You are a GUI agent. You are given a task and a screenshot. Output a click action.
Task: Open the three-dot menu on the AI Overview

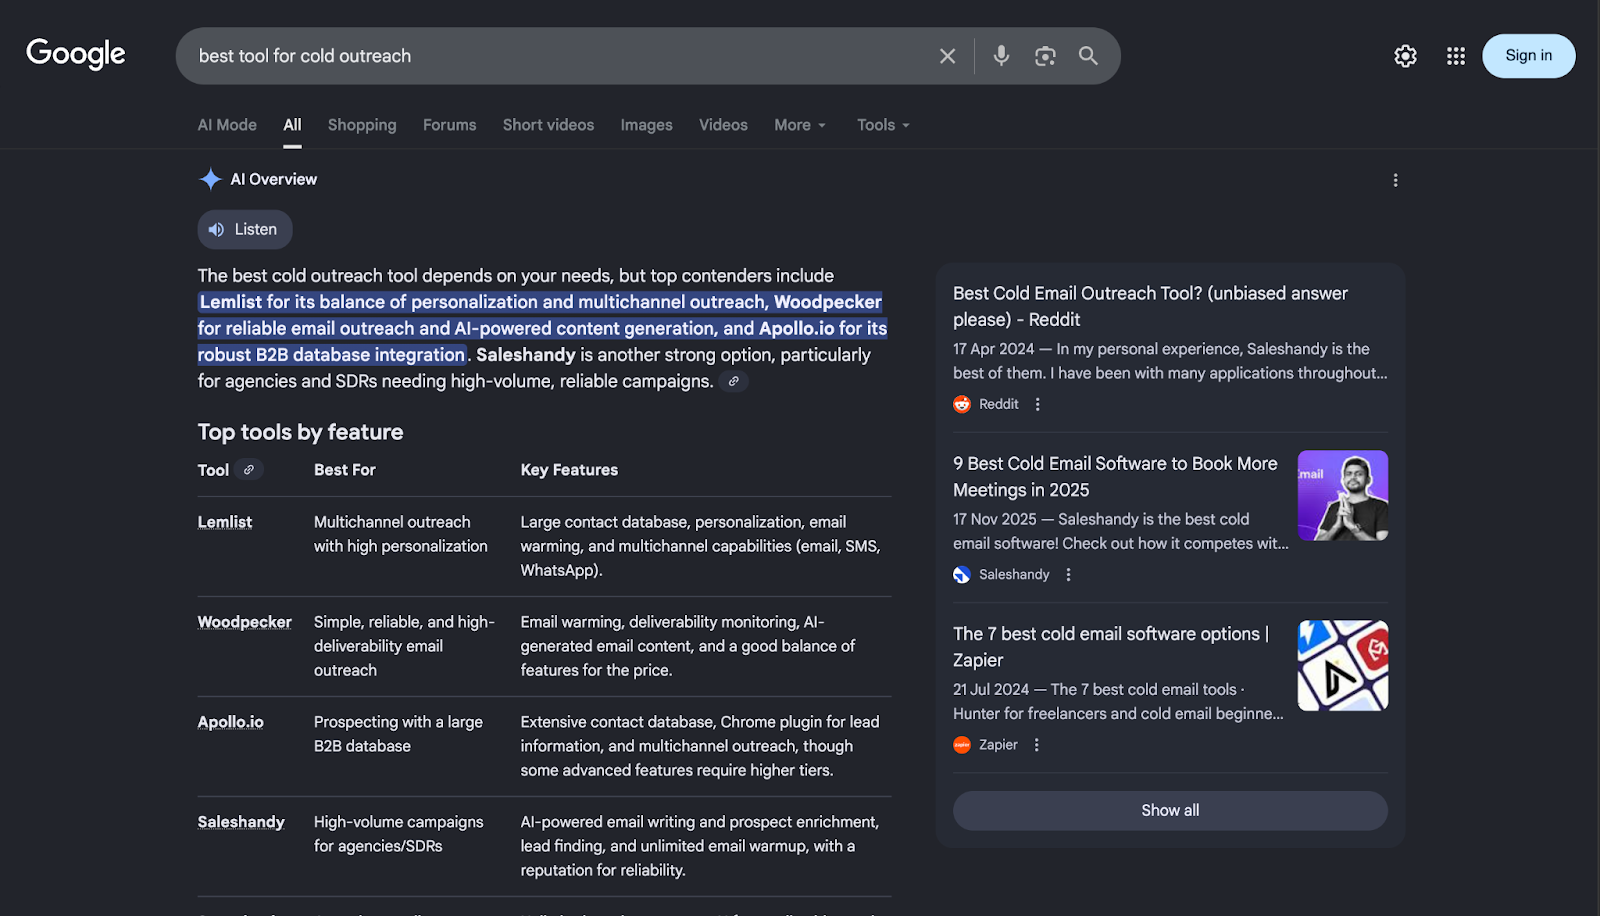pos(1396,180)
